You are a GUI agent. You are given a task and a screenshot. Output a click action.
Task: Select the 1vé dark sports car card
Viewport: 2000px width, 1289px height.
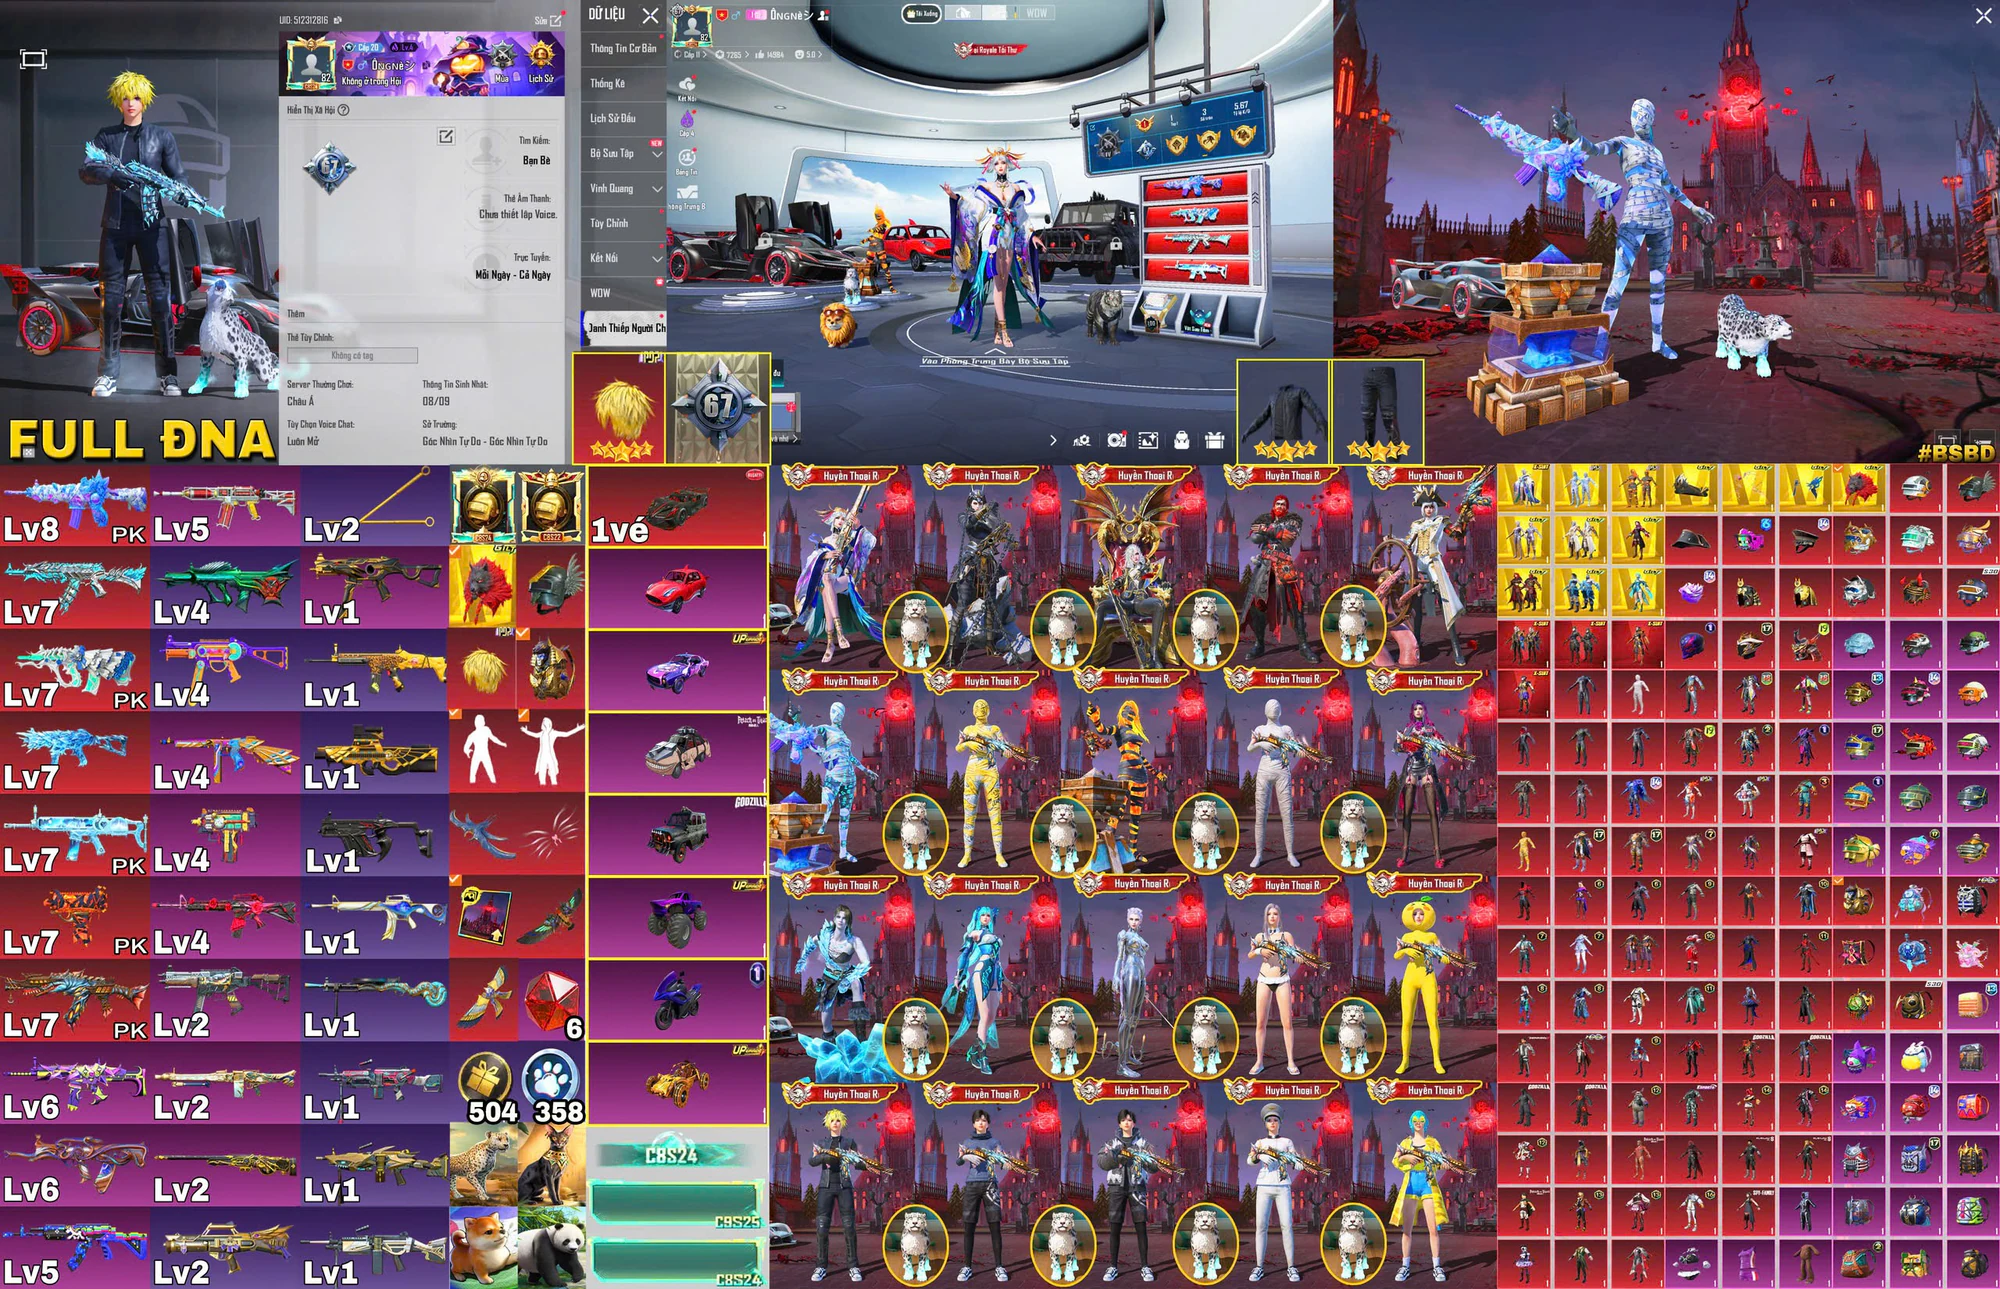(x=678, y=506)
